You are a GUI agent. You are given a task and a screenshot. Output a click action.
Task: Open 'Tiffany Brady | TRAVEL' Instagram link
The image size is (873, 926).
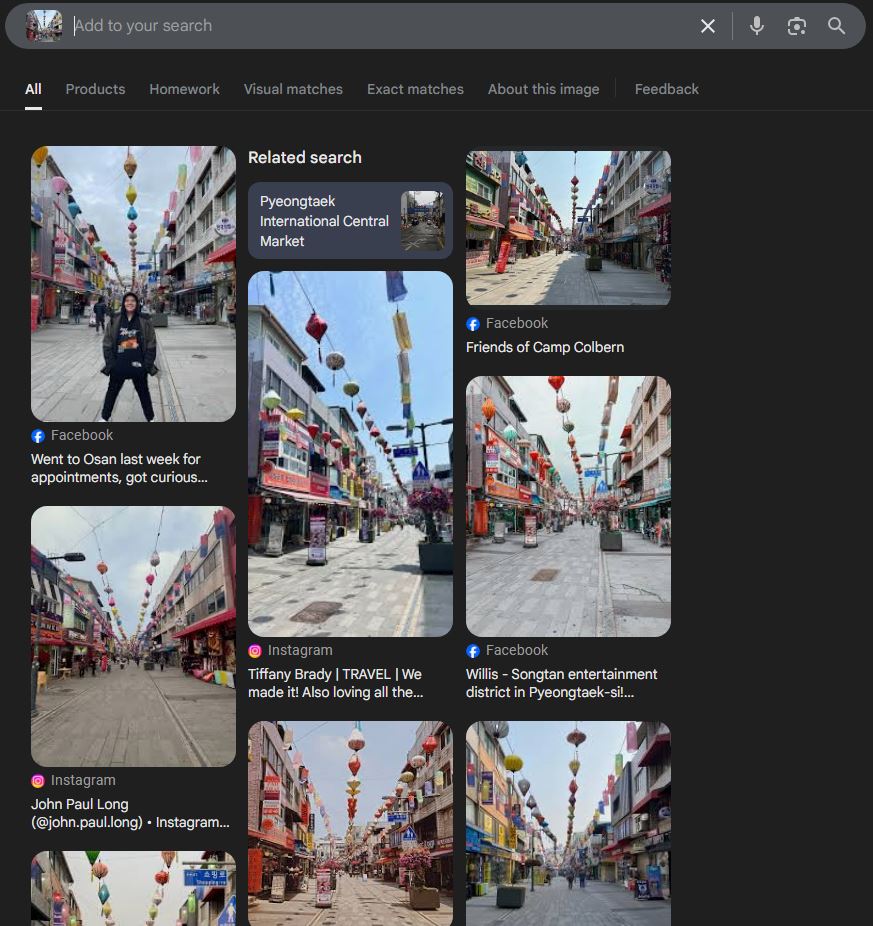coord(335,683)
